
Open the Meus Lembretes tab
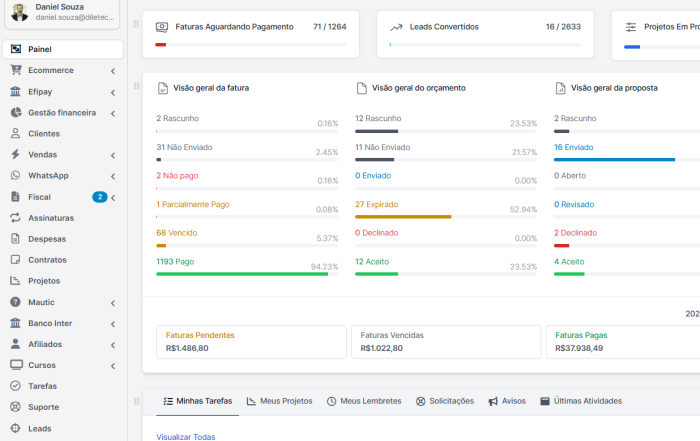(x=364, y=401)
